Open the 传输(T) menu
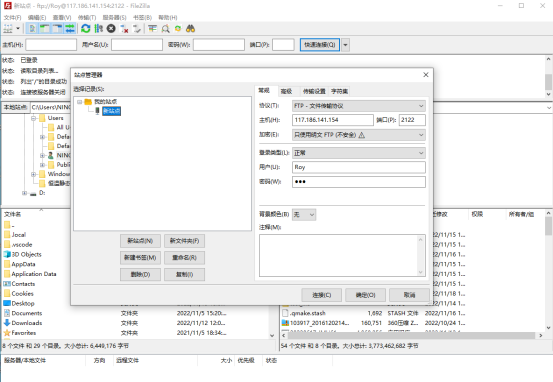This screenshot has width=553, height=382. (87, 17)
